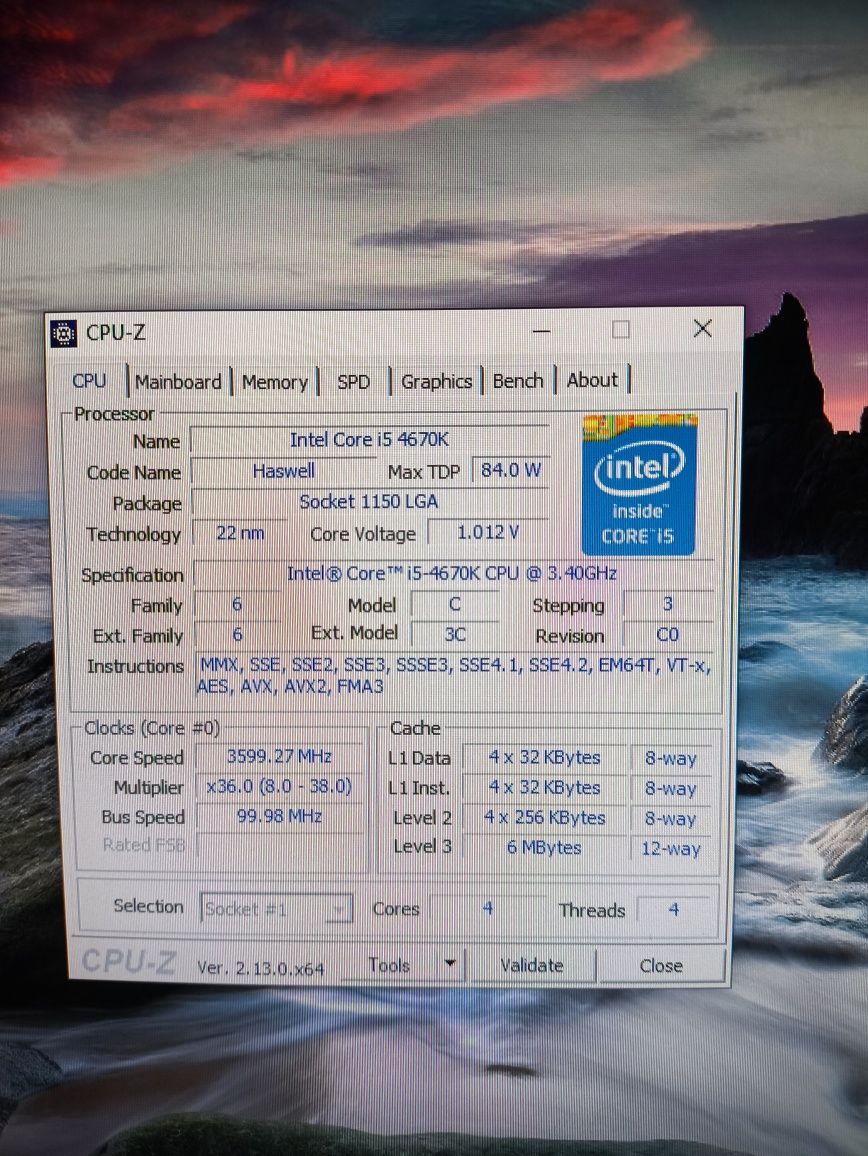Screen dimensions: 868x1156
Task: Click the Revision value C0
Action: click(x=667, y=635)
